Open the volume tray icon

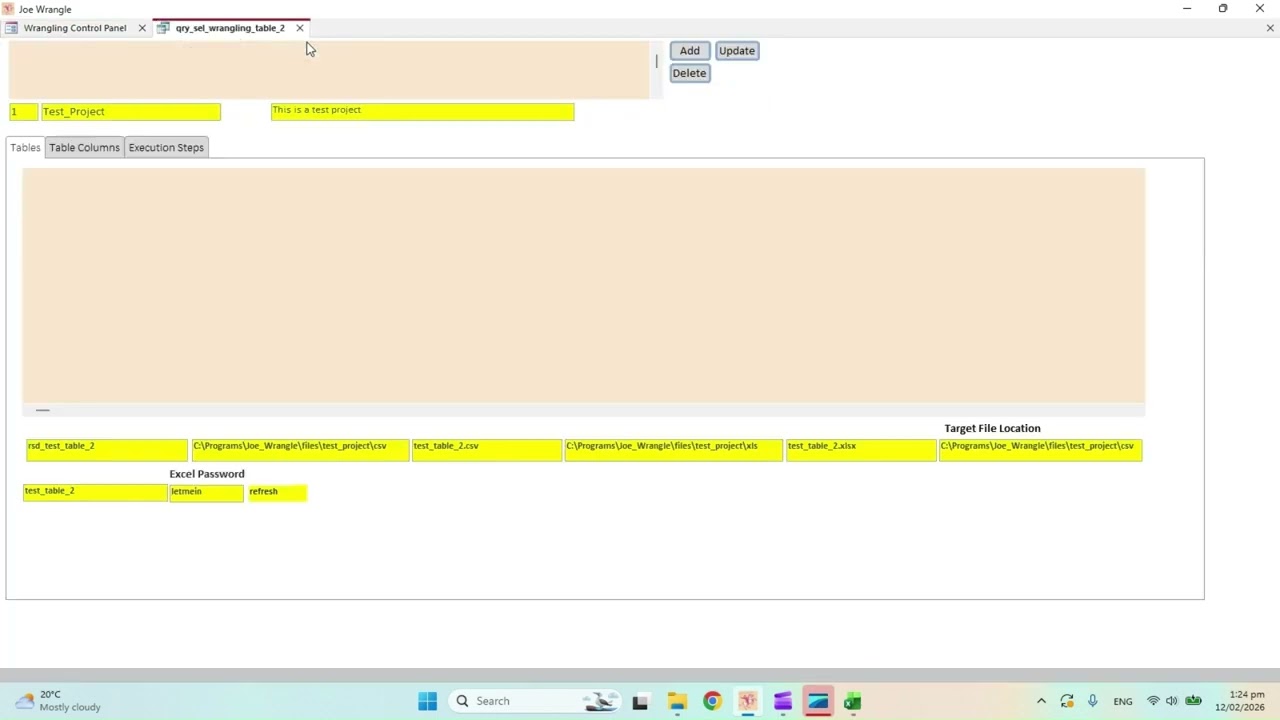pyautogui.click(x=1172, y=701)
